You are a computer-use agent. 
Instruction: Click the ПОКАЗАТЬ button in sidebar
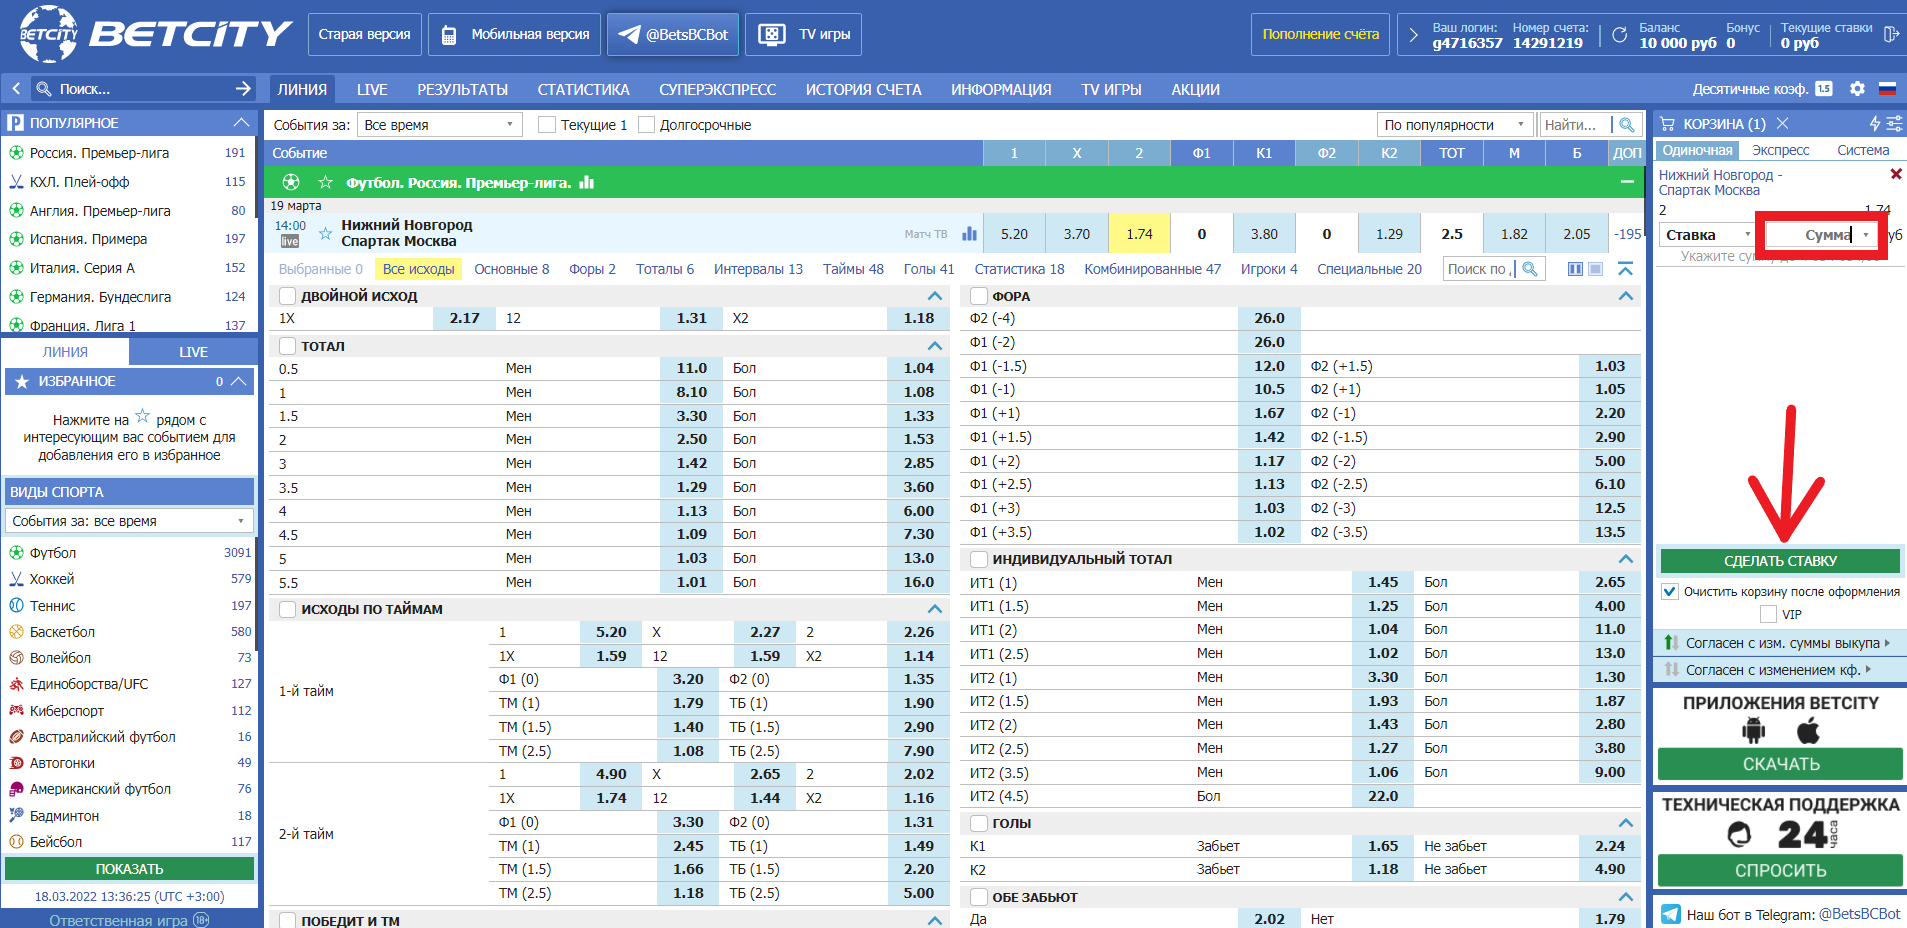point(129,869)
